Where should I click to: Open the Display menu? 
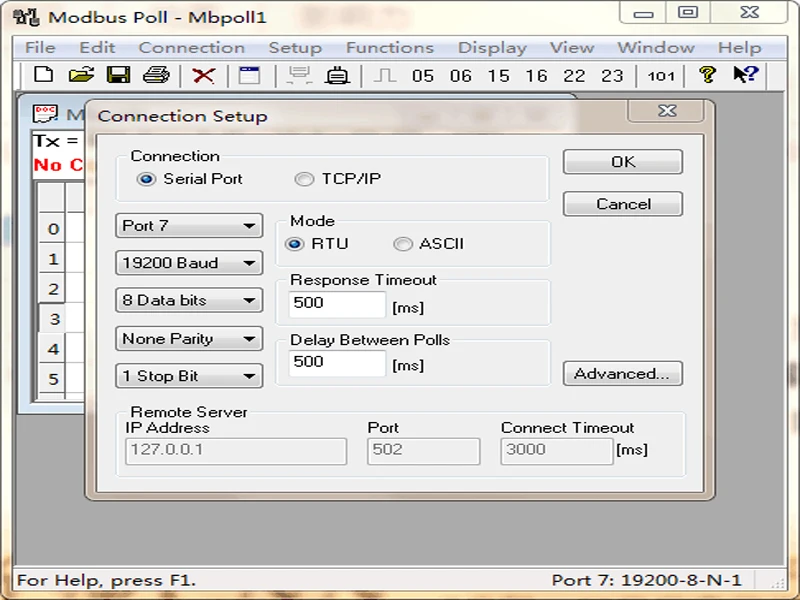(x=492, y=47)
